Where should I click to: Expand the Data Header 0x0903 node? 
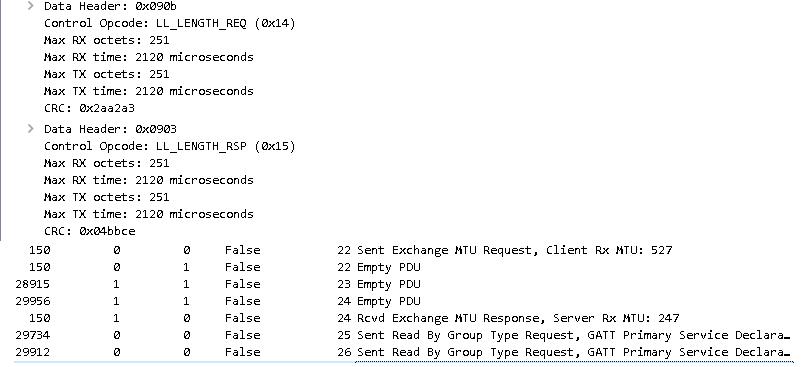pyautogui.click(x=31, y=128)
